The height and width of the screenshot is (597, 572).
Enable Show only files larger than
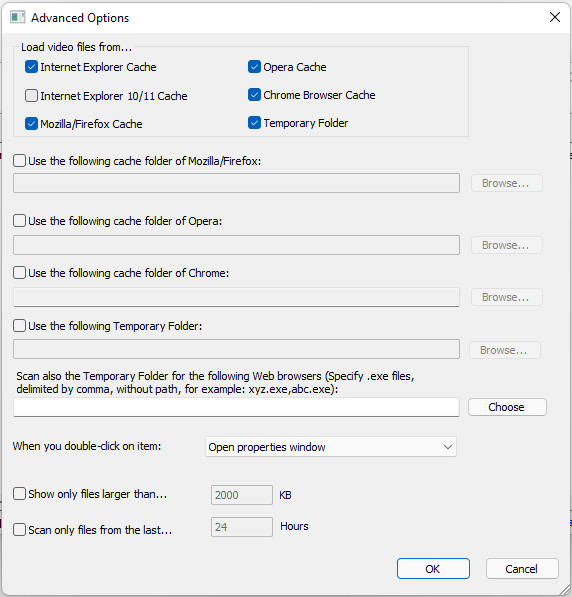click(x=19, y=494)
